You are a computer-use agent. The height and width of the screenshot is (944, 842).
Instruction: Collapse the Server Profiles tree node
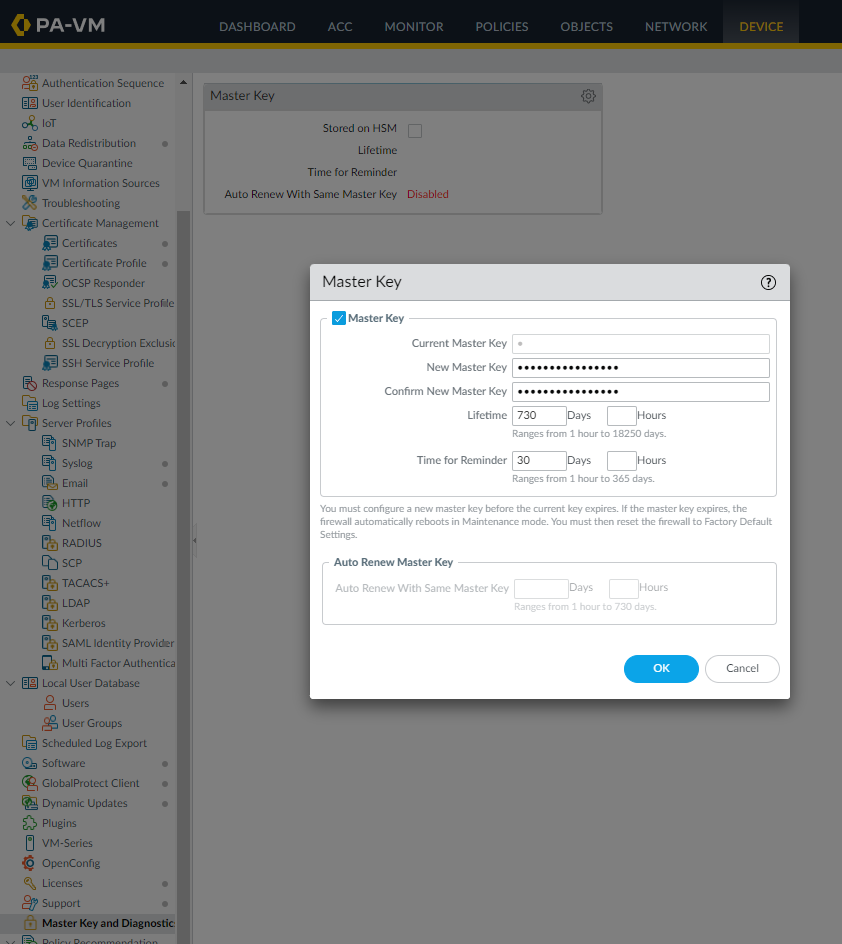coord(10,423)
